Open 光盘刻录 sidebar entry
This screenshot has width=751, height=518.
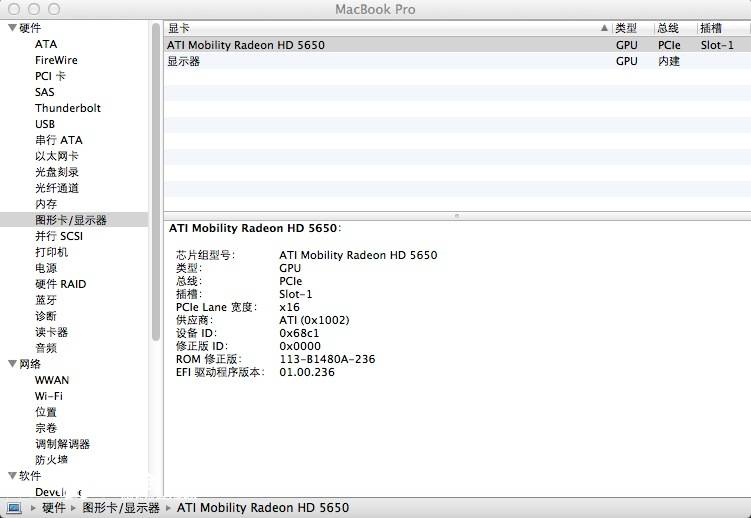tap(57, 172)
